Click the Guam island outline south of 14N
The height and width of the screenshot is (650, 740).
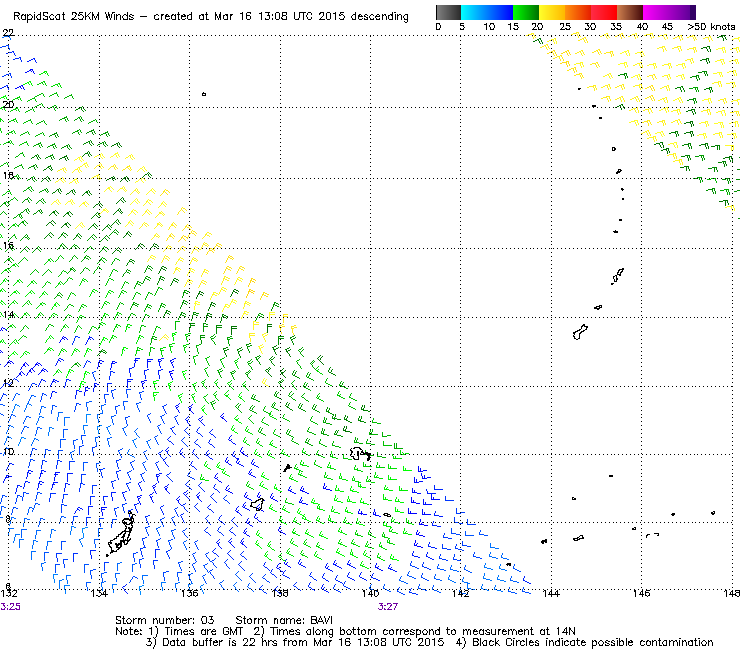tap(580, 332)
